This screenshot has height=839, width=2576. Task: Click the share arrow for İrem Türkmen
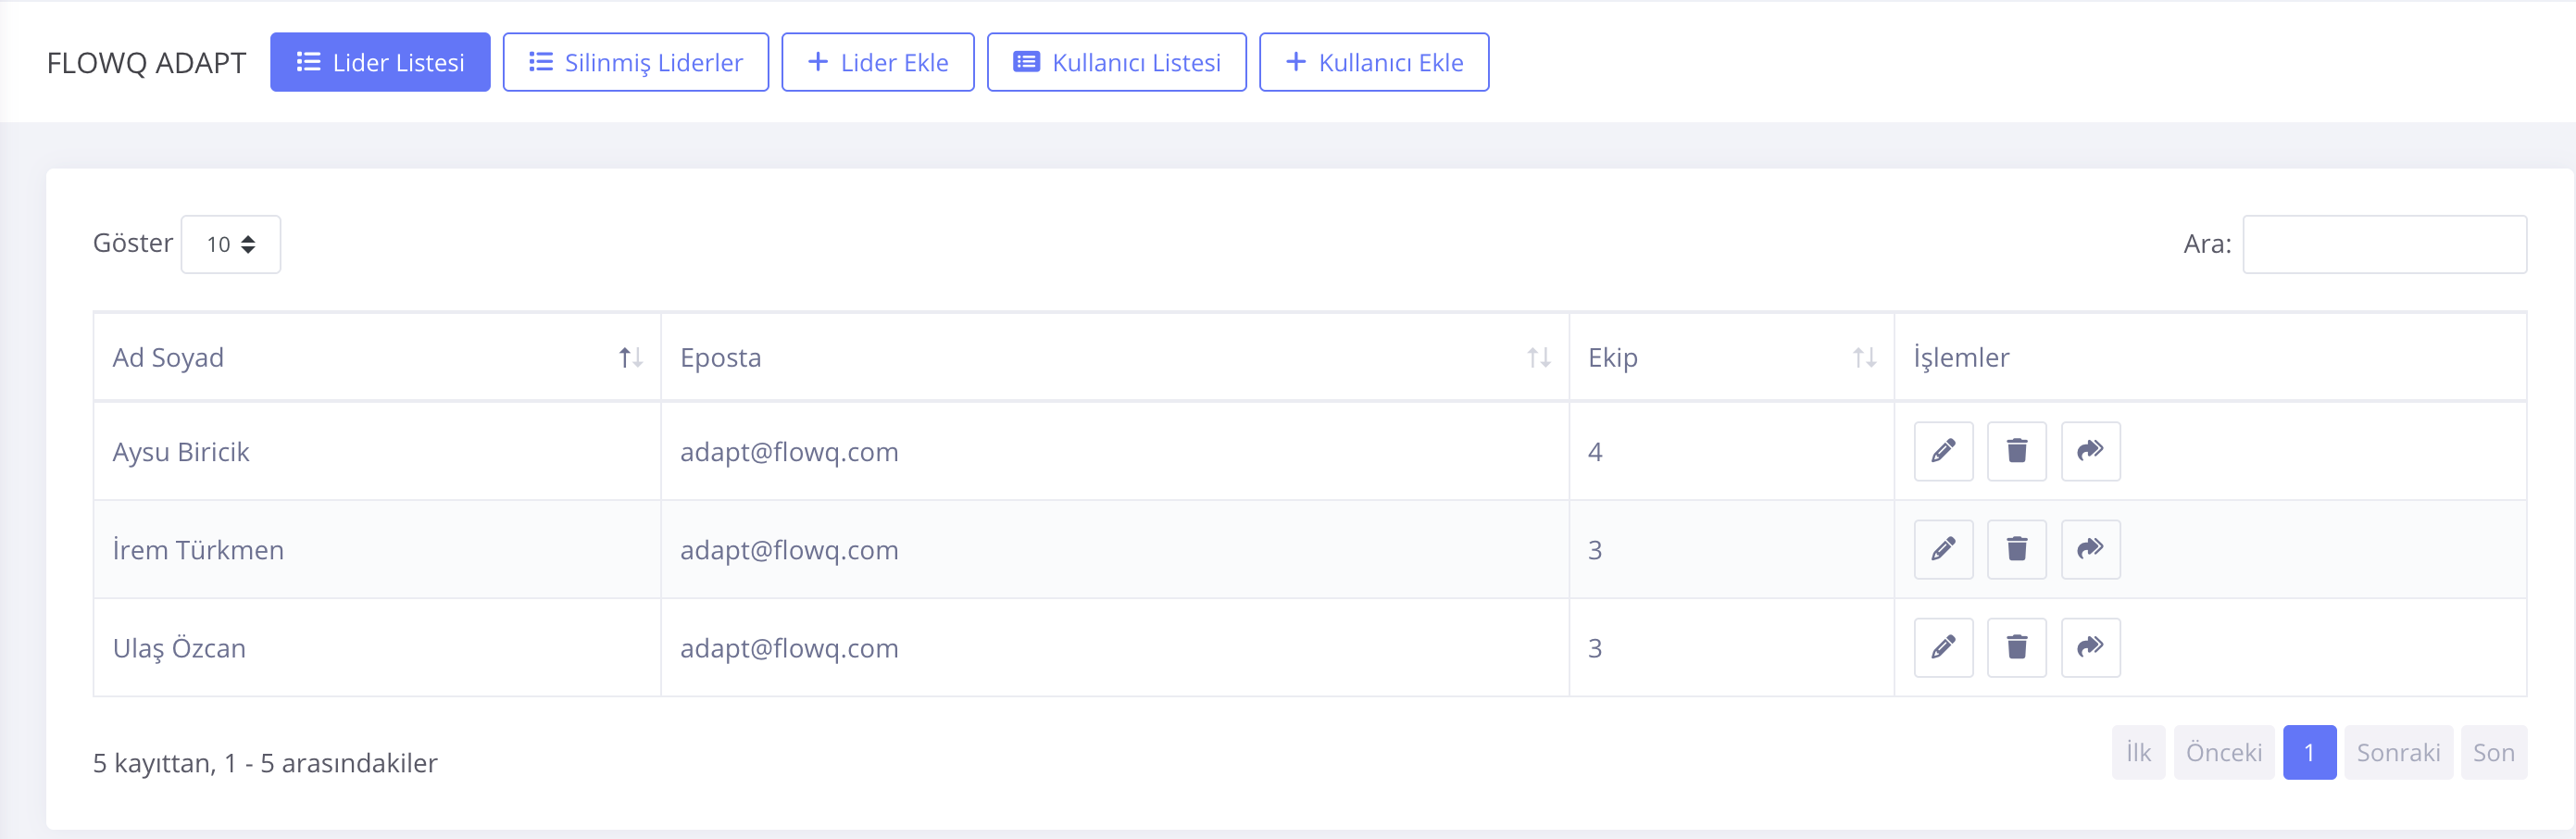tap(2090, 549)
